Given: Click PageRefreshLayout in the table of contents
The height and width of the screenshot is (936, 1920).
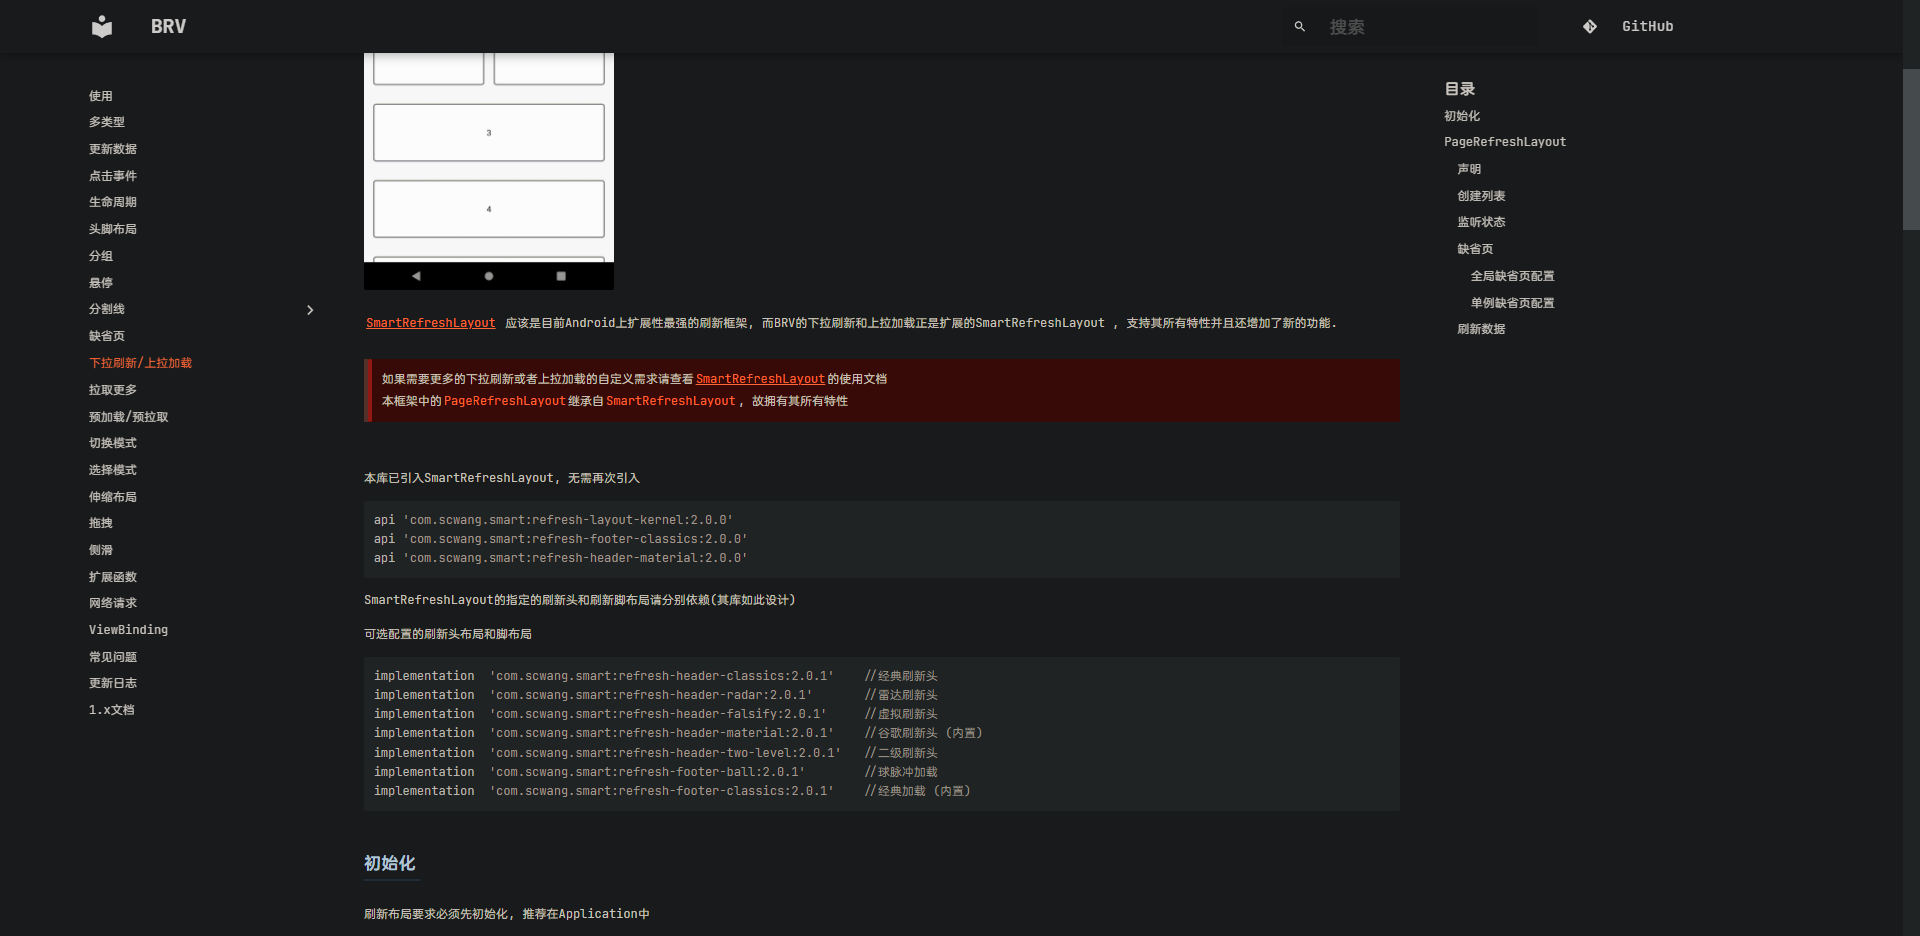Looking at the screenshot, I should [1504, 141].
